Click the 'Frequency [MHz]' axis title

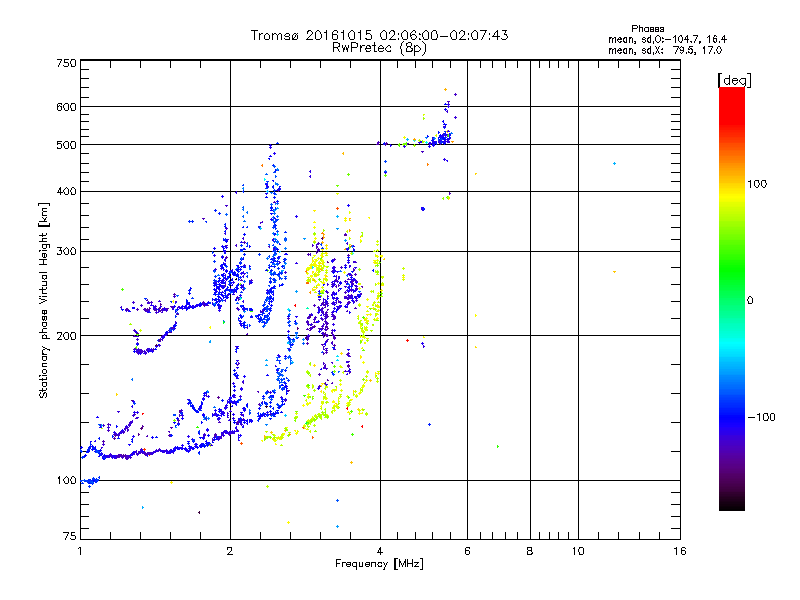click(x=379, y=564)
